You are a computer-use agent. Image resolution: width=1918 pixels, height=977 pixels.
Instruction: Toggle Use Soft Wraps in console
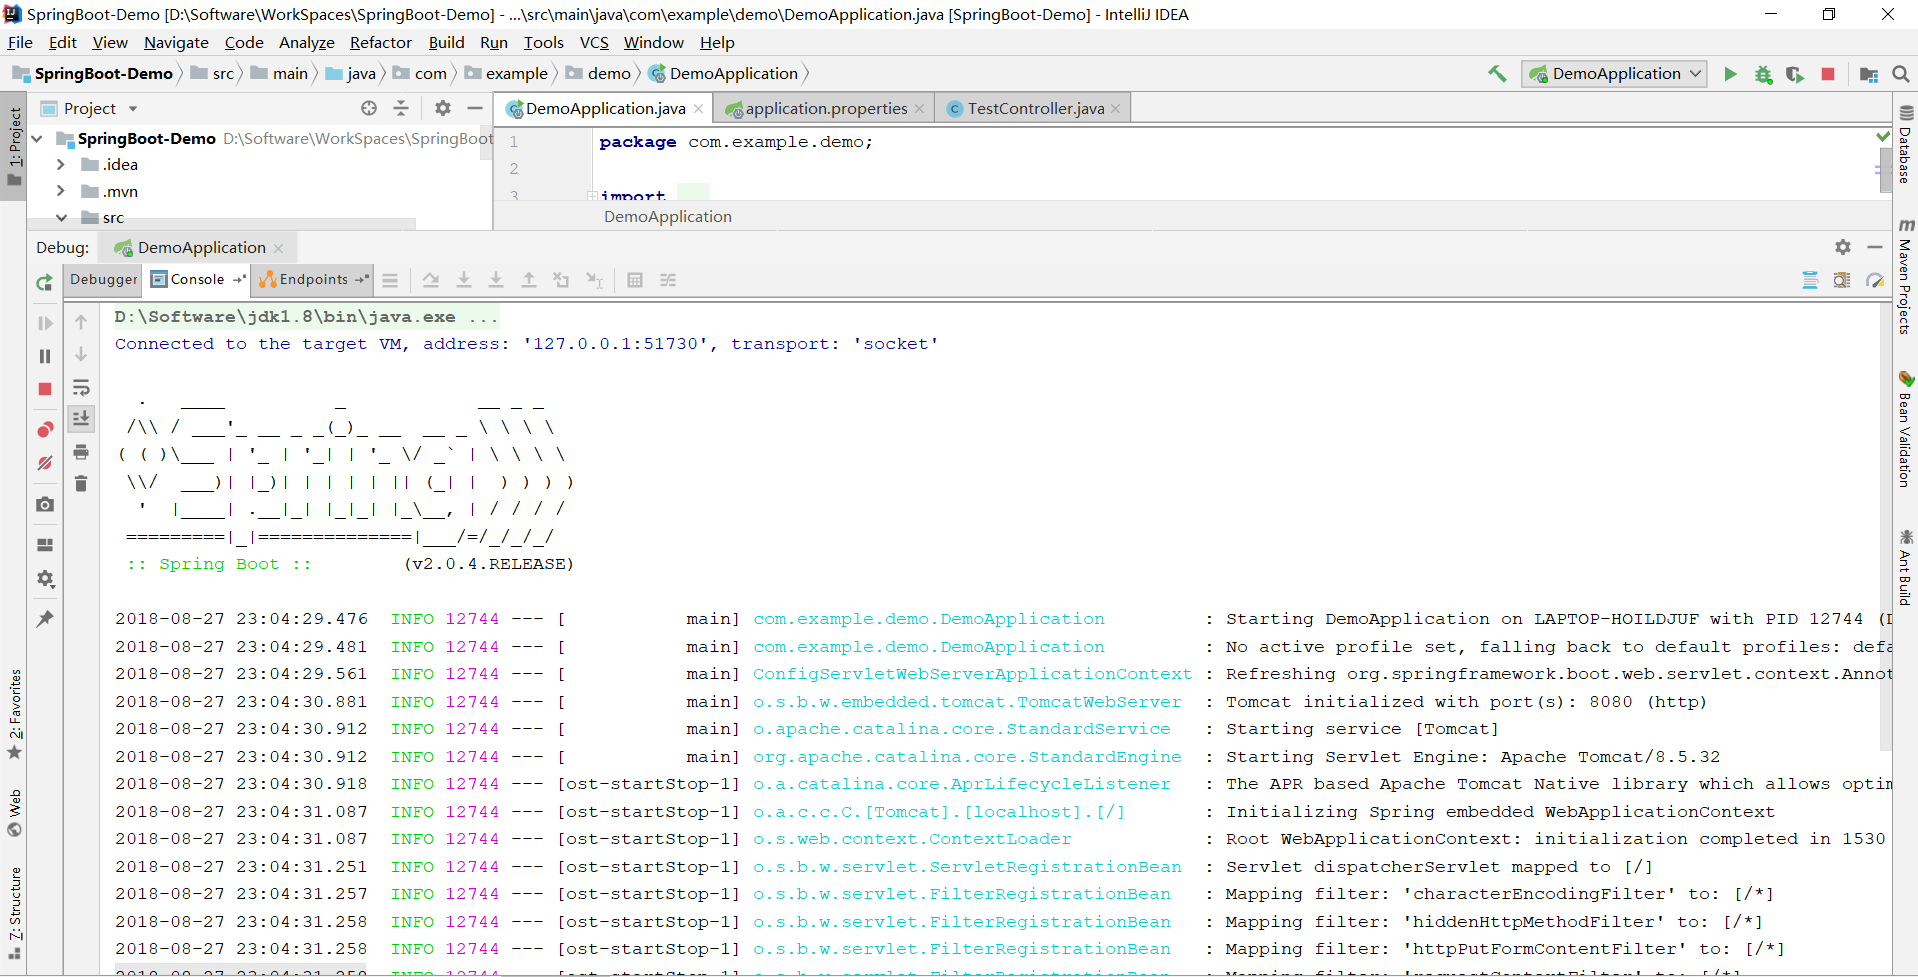coord(81,387)
